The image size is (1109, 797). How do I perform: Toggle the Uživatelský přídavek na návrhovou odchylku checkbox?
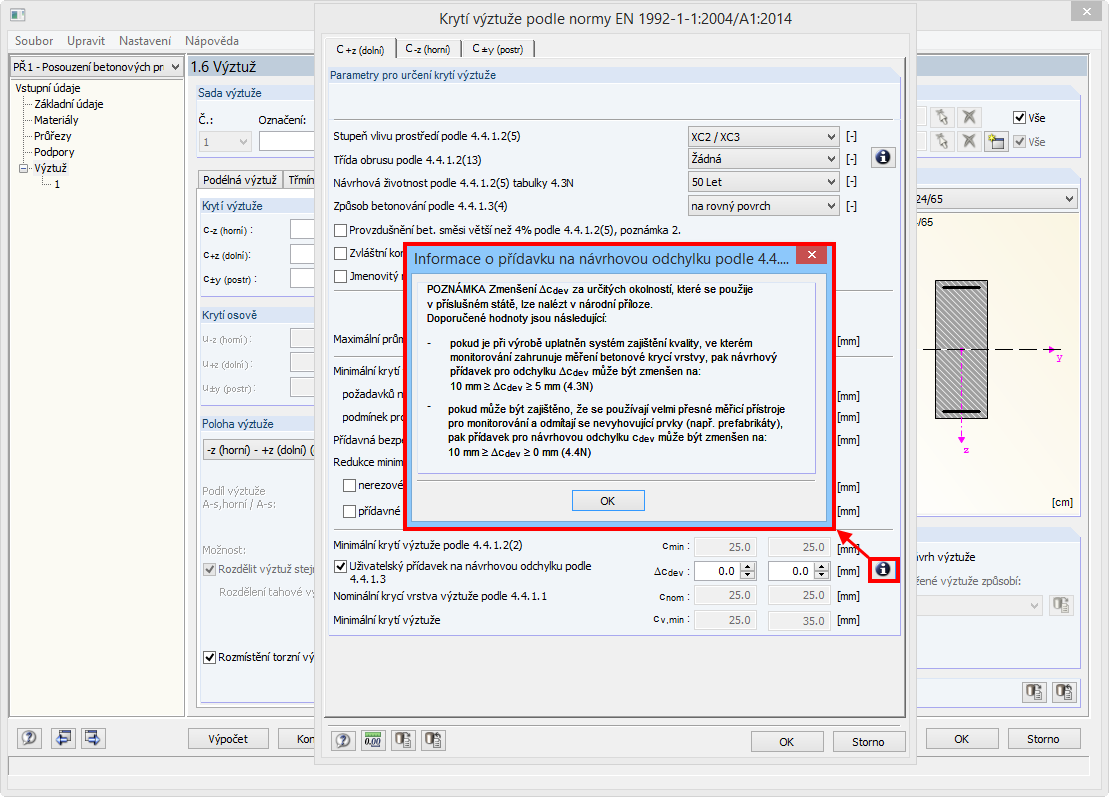point(342,564)
